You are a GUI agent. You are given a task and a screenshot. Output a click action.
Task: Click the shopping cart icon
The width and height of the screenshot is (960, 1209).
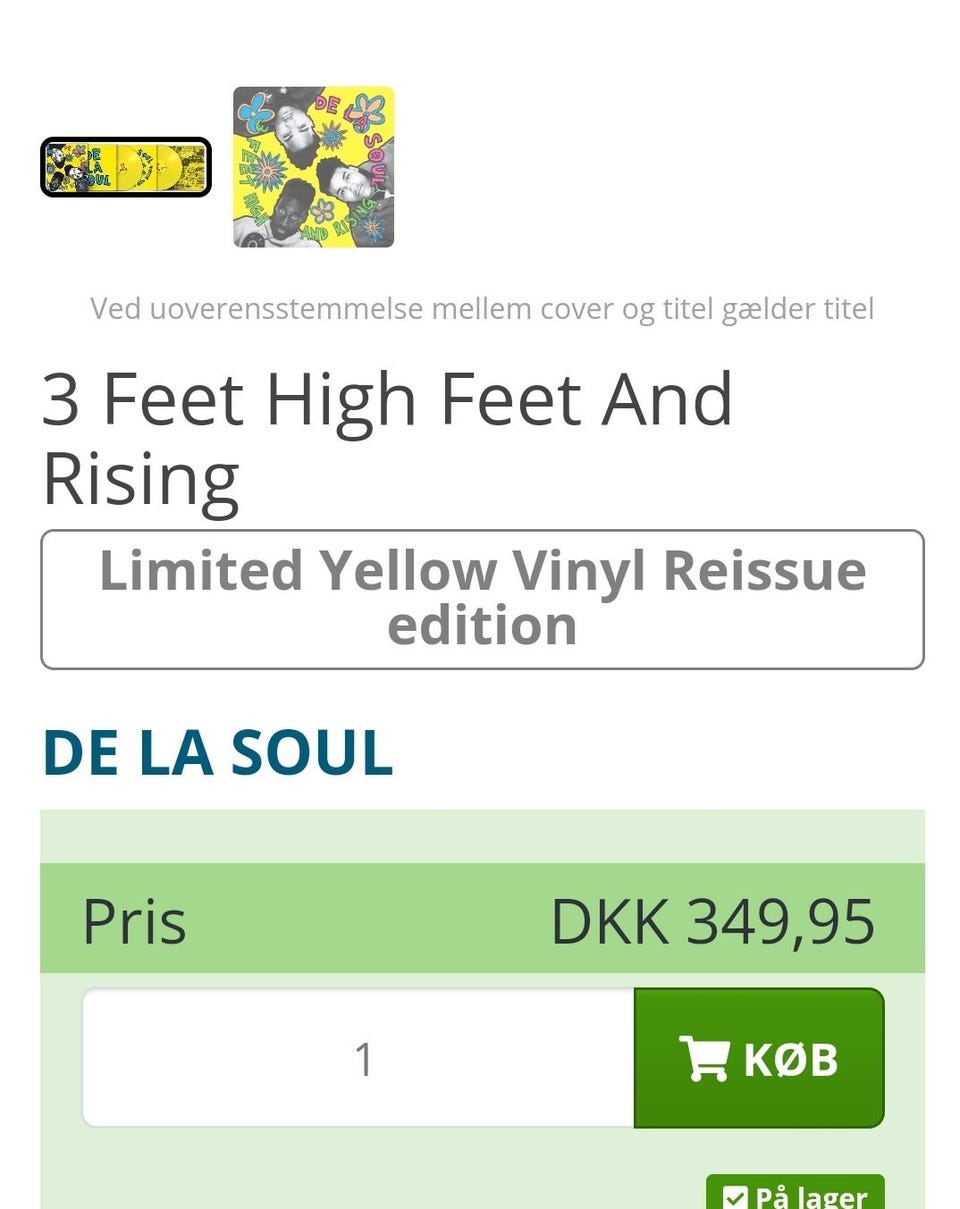tap(703, 1058)
